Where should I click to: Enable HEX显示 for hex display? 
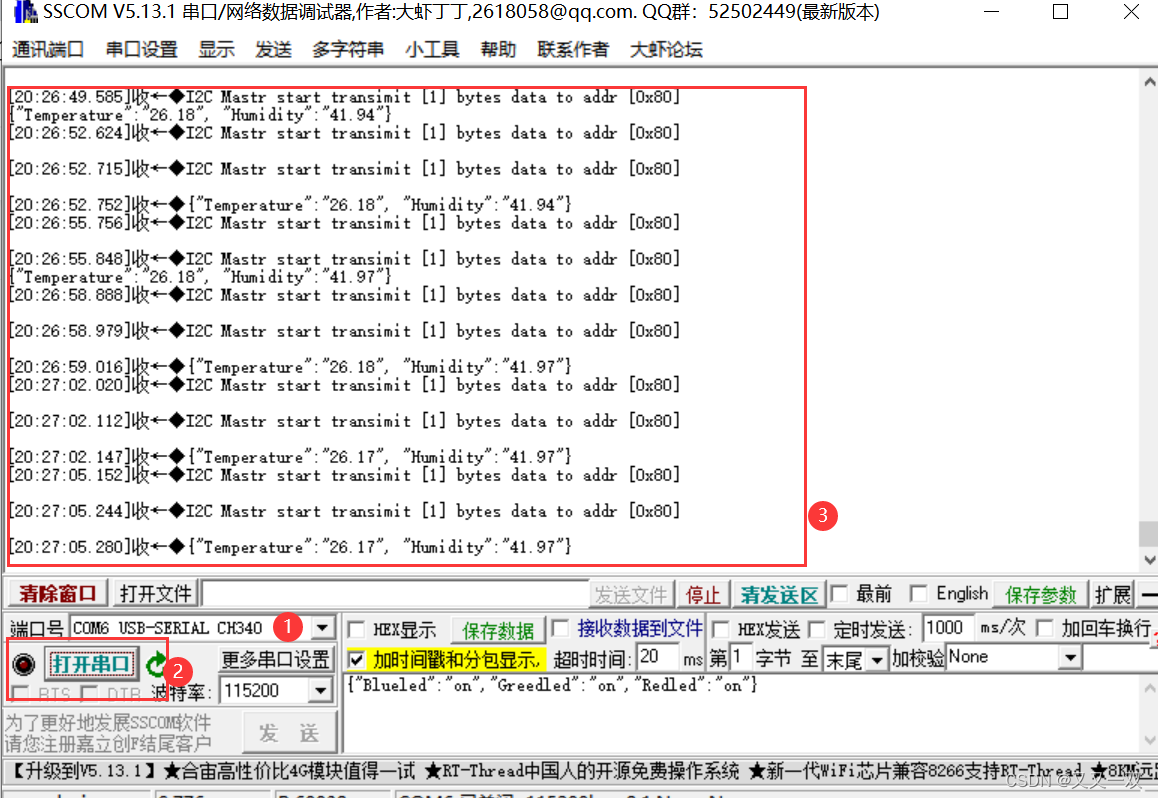point(355,630)
